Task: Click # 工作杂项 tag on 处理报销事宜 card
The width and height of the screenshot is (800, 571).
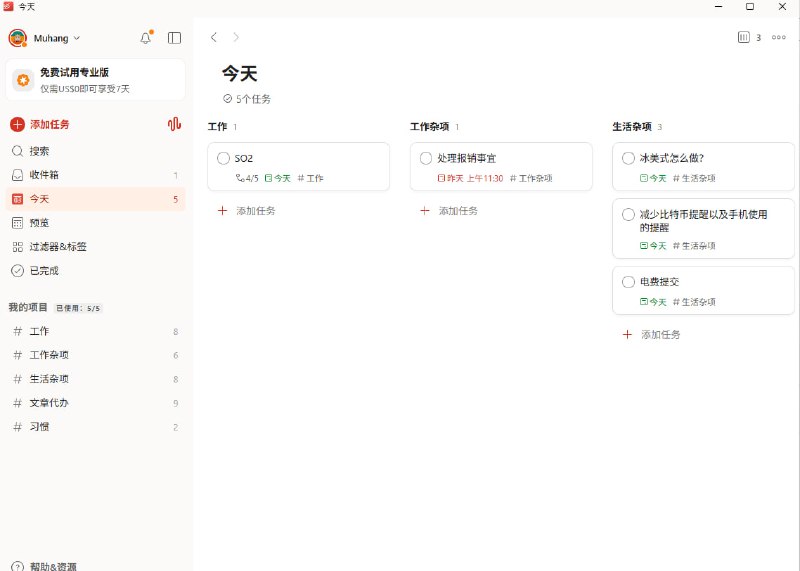Action: tap(531, 178)
